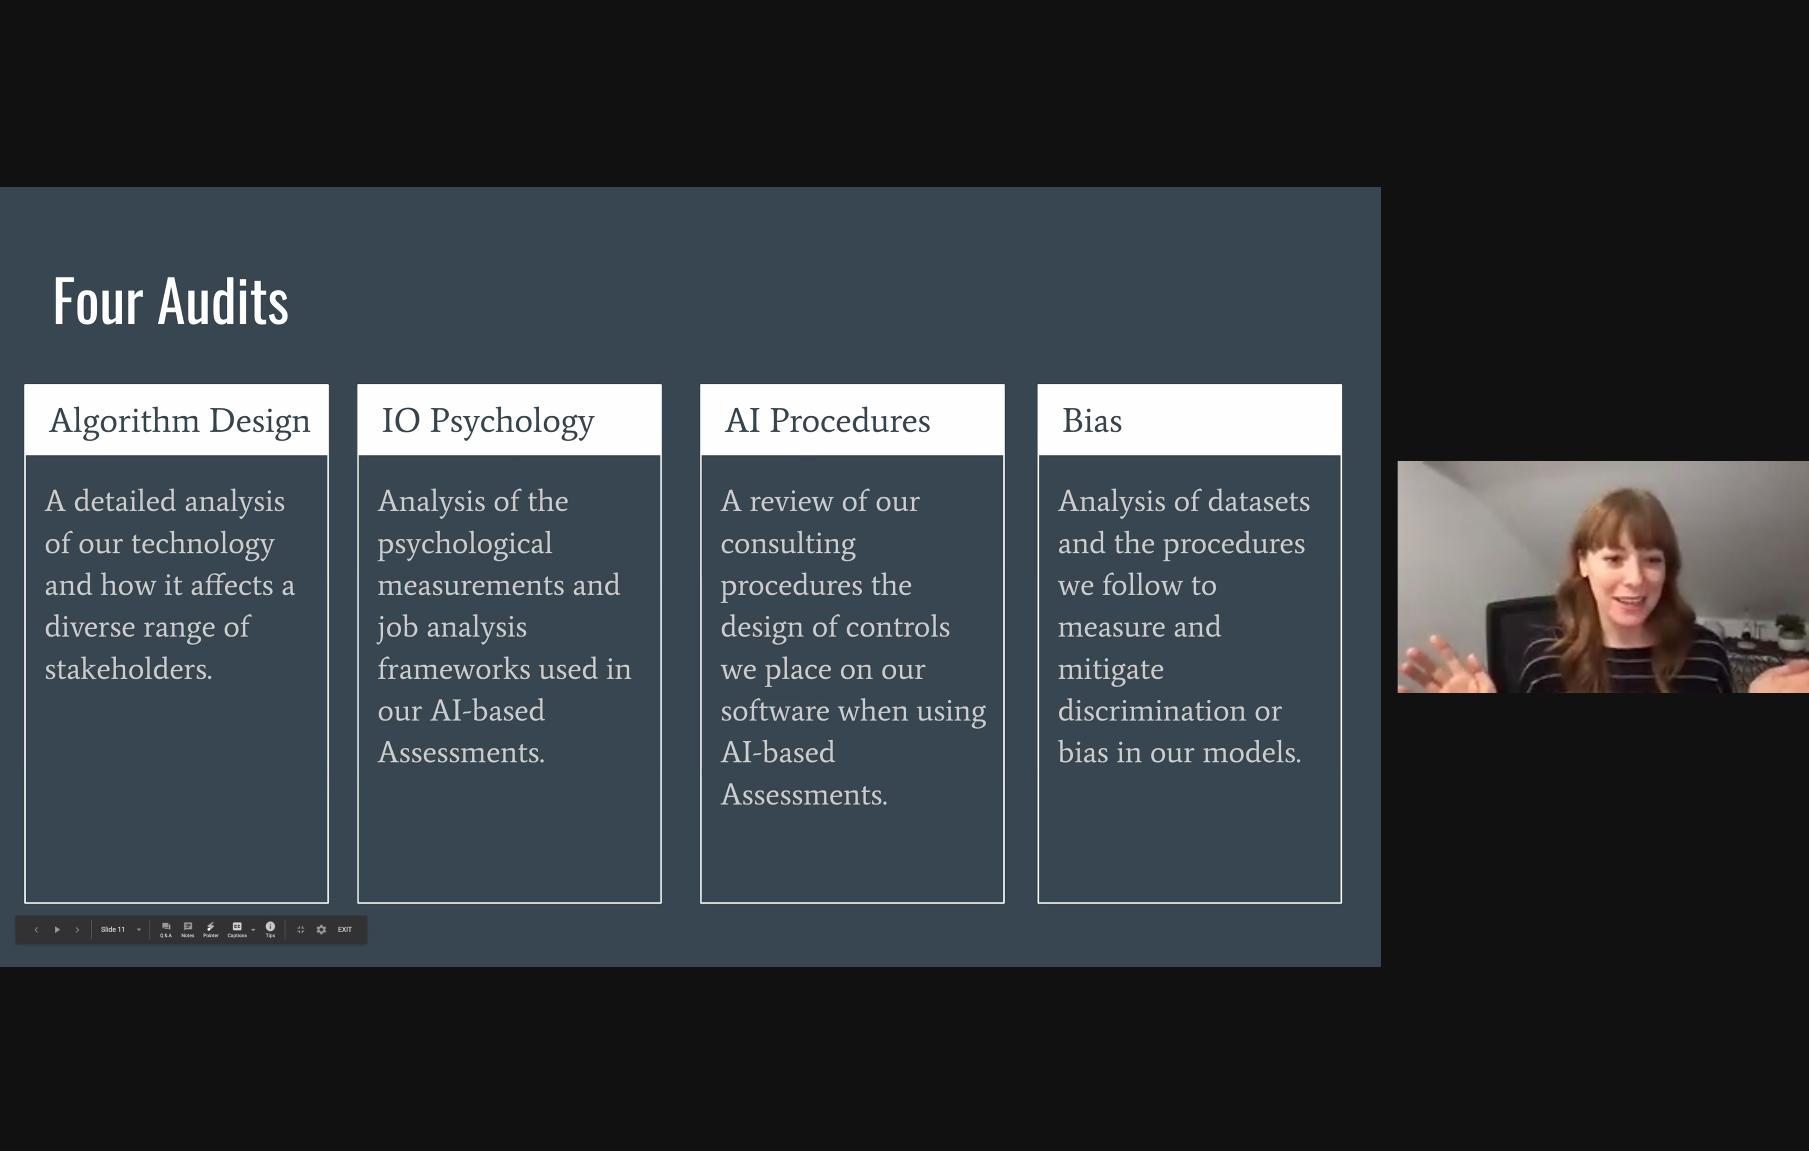Select the IO Psychology heading

point(488,421)
